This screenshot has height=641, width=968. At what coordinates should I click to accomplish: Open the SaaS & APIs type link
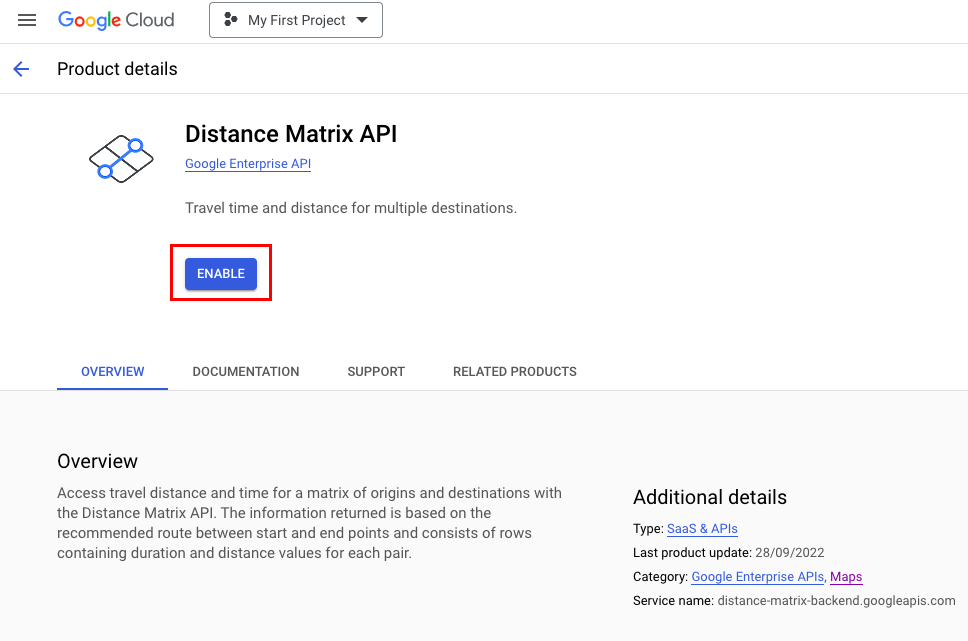coord(703,529)
